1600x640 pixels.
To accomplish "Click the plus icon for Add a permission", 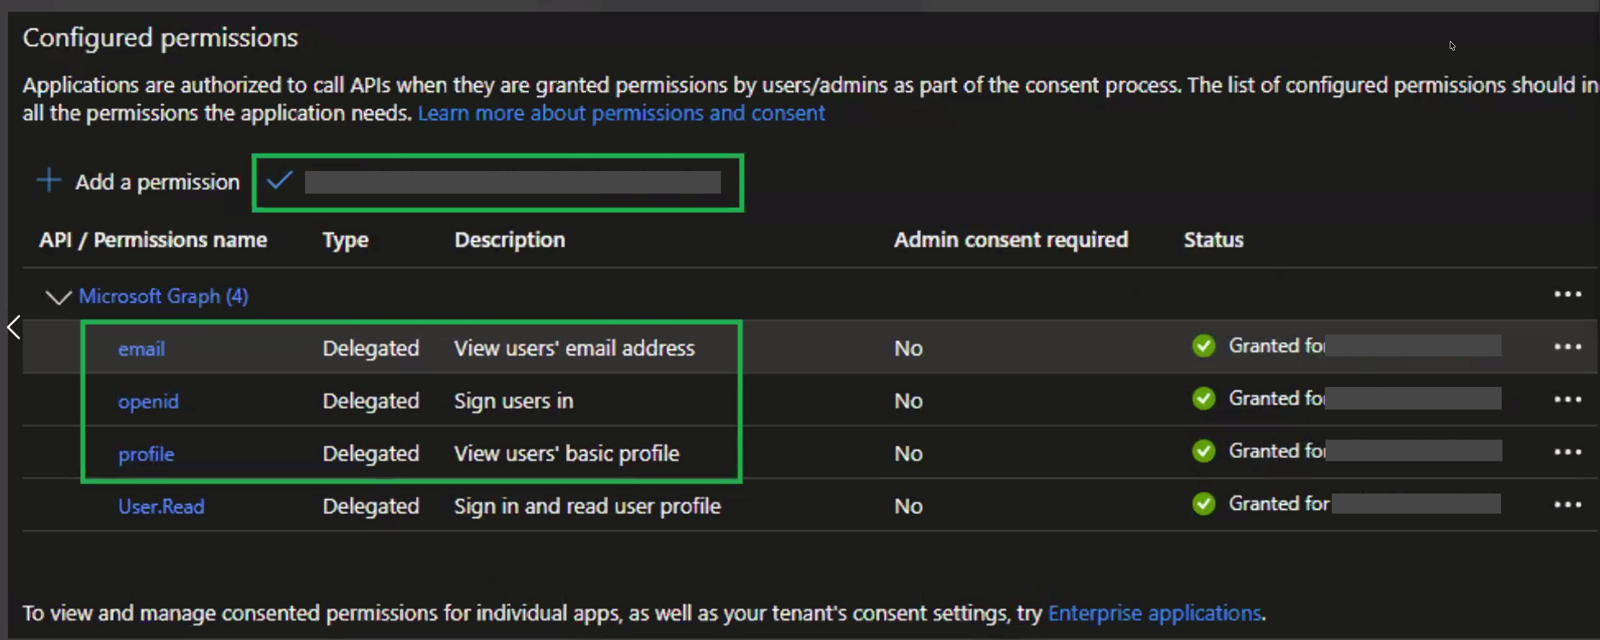I will (48, 180).
